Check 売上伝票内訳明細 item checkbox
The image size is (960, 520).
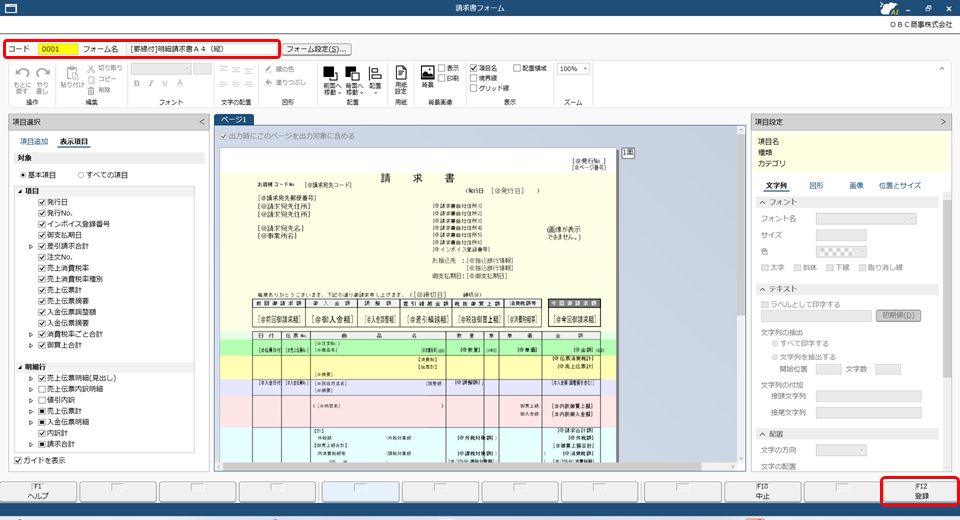pos(42,390)
